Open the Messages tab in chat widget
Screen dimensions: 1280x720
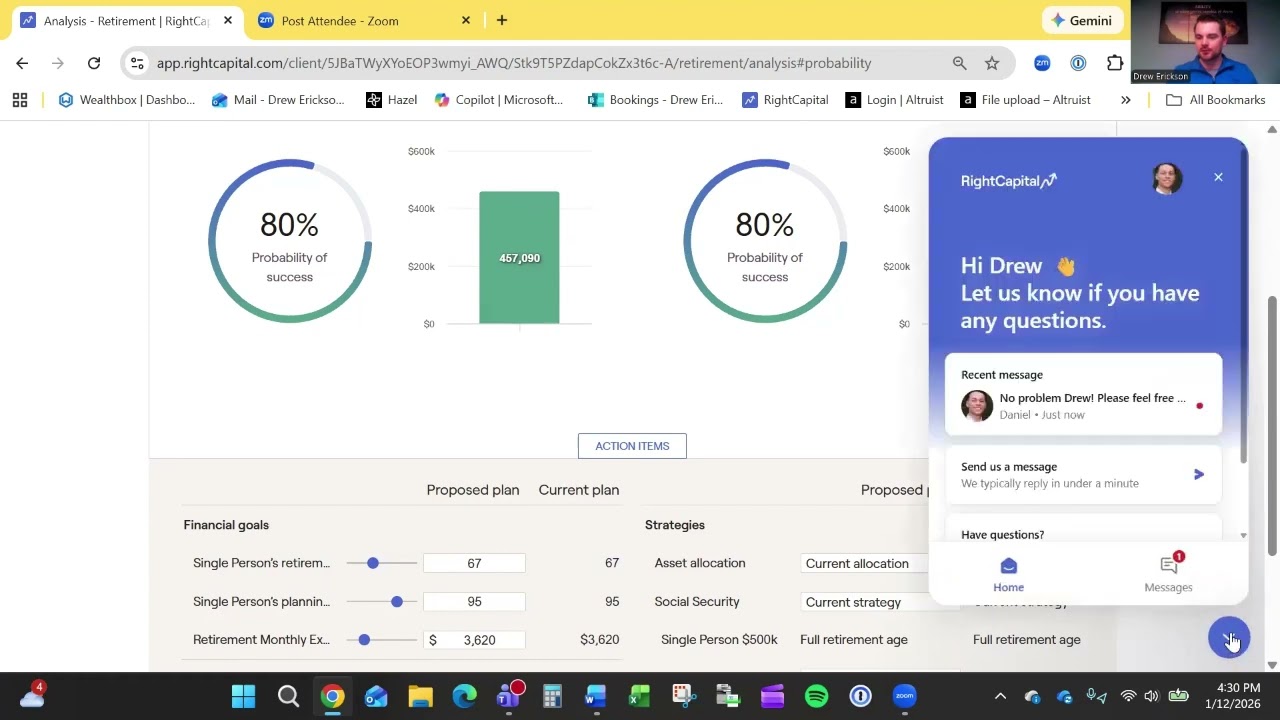[x=1168, y=573]
